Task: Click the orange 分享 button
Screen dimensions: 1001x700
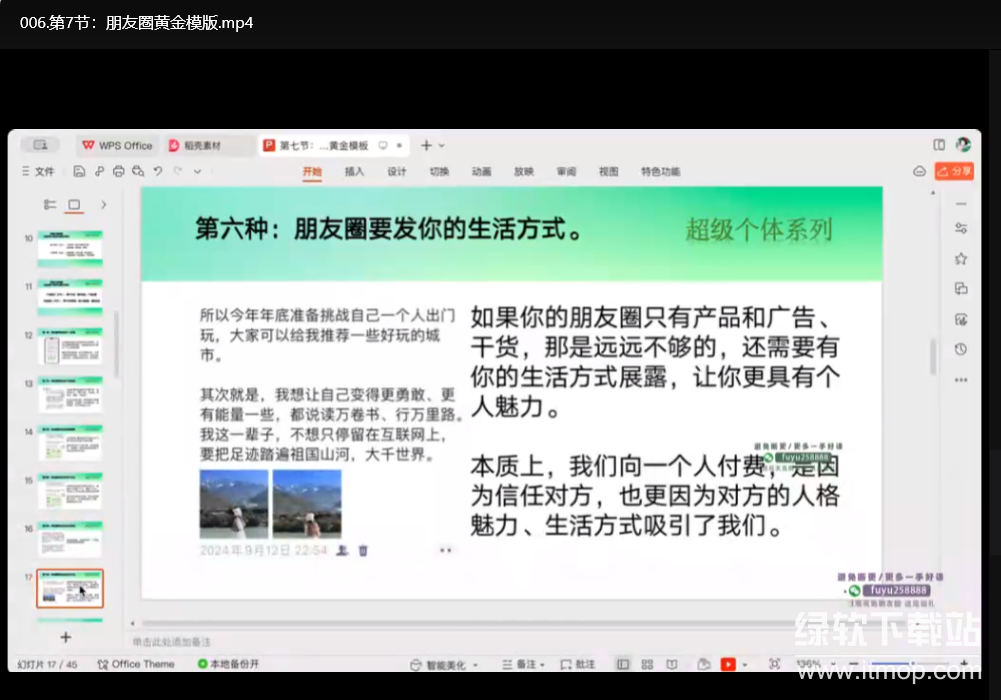Action: coord(954,171)
